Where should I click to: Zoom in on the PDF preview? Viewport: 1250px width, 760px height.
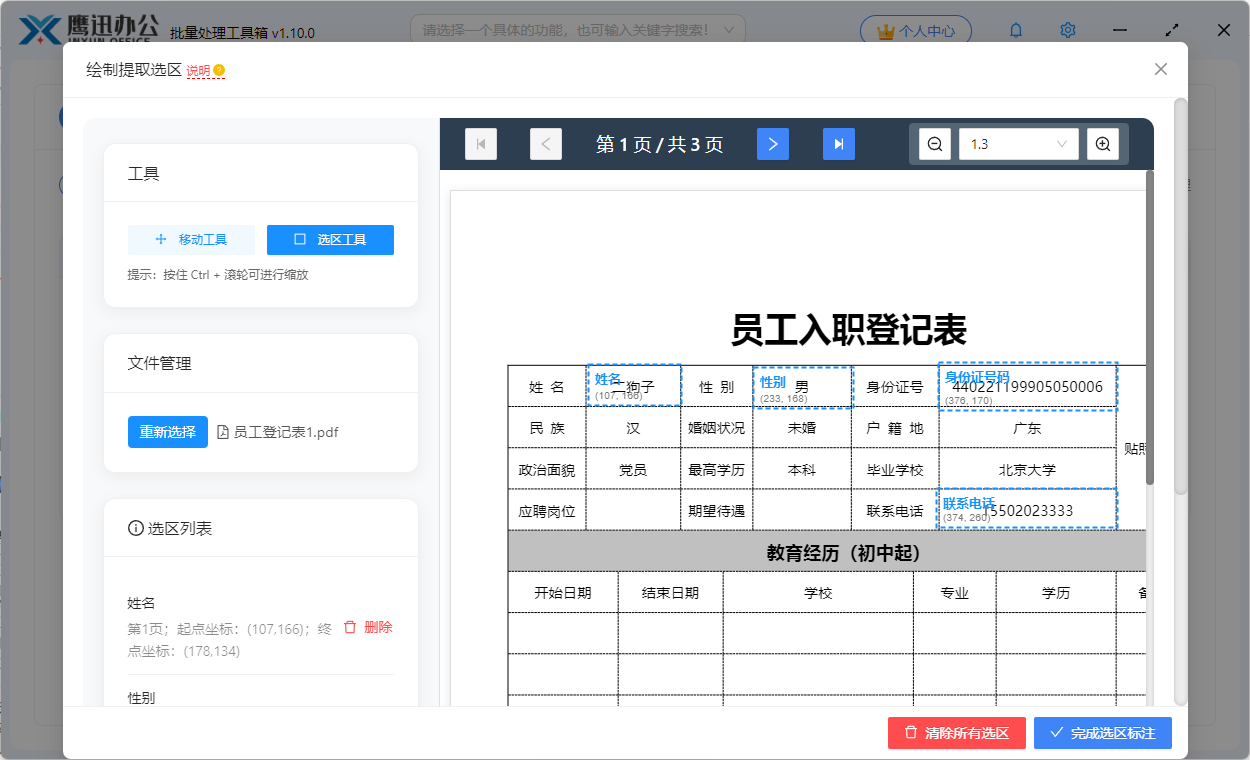(x=1103, y=144)
